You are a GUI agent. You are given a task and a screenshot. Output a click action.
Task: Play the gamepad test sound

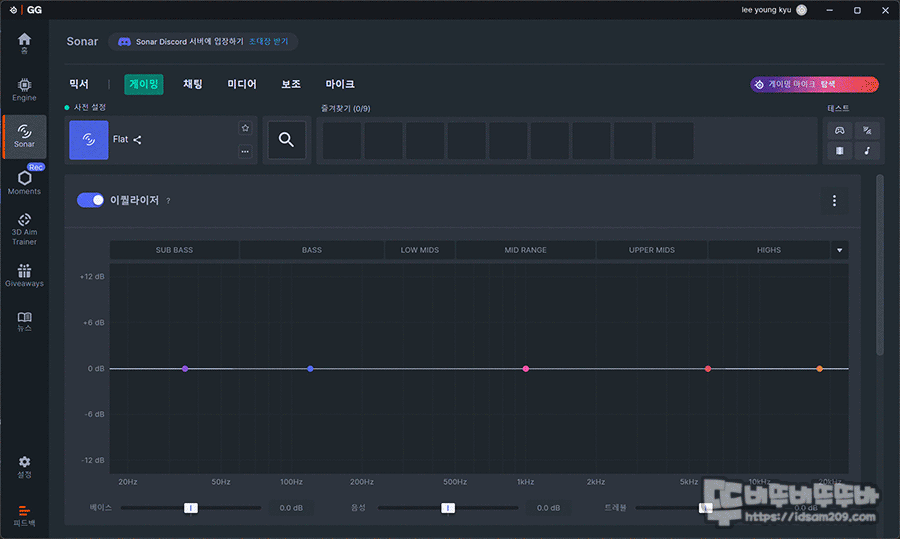(839, 130)
